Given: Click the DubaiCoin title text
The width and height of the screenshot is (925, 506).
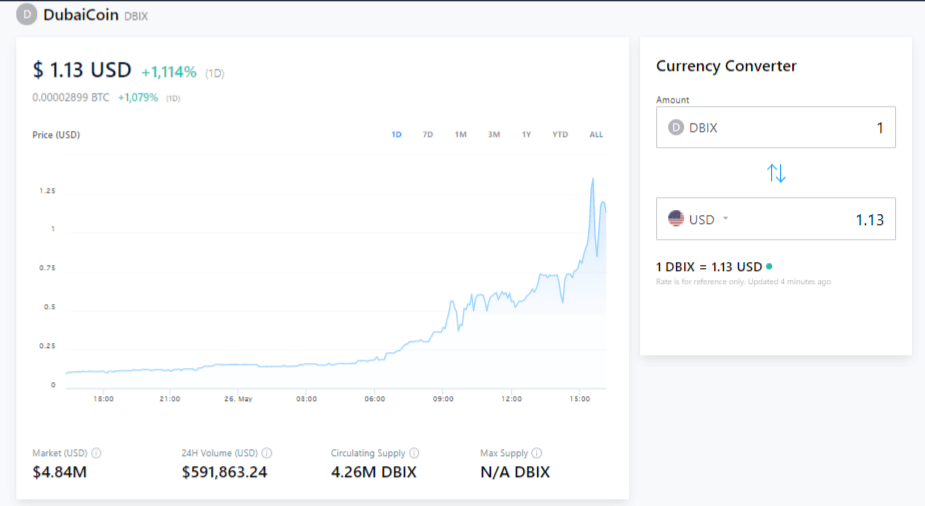Looking at the screenshot, I should (81, 15).
